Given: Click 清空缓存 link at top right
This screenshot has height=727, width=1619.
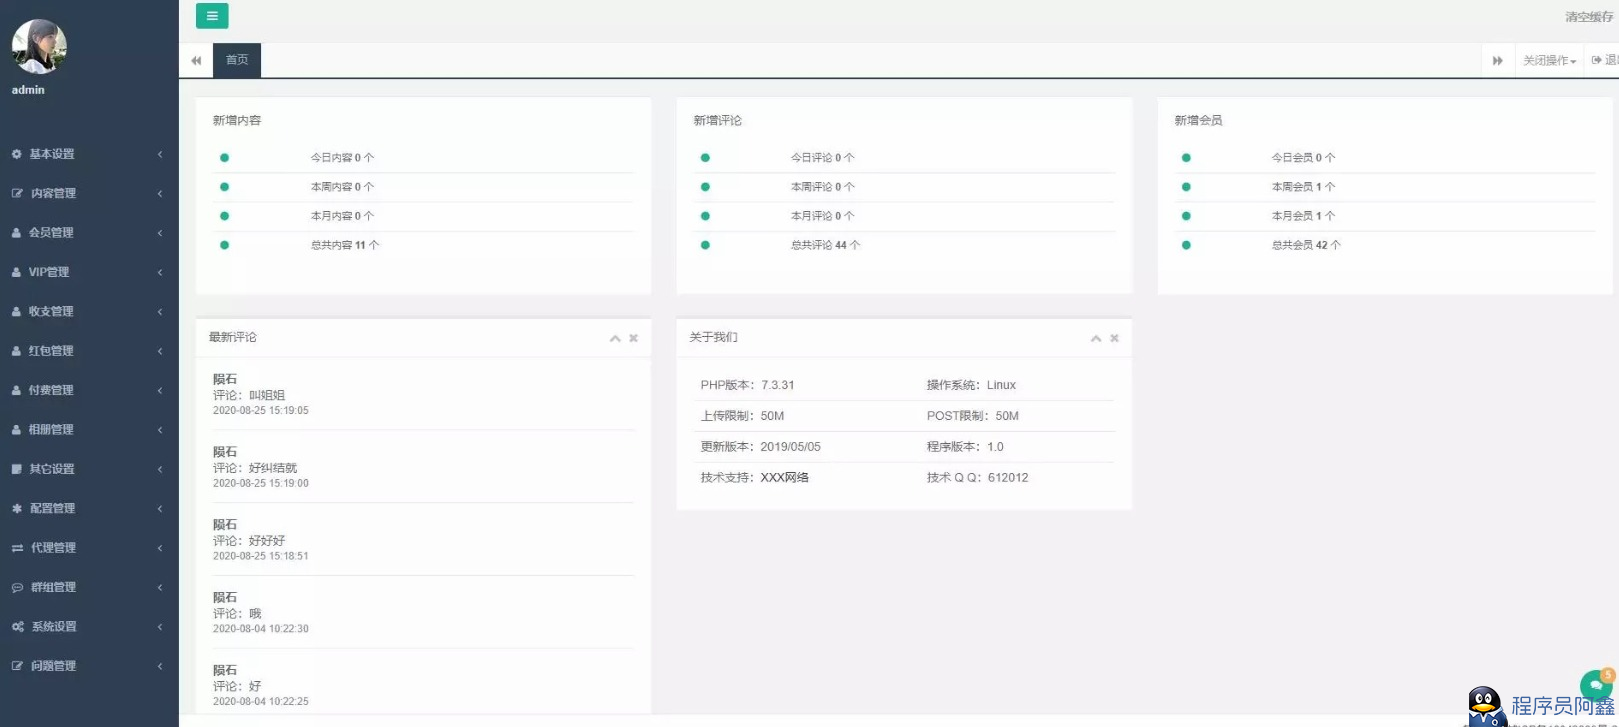Looking at the screenshot, I should tap(1589, 17).
